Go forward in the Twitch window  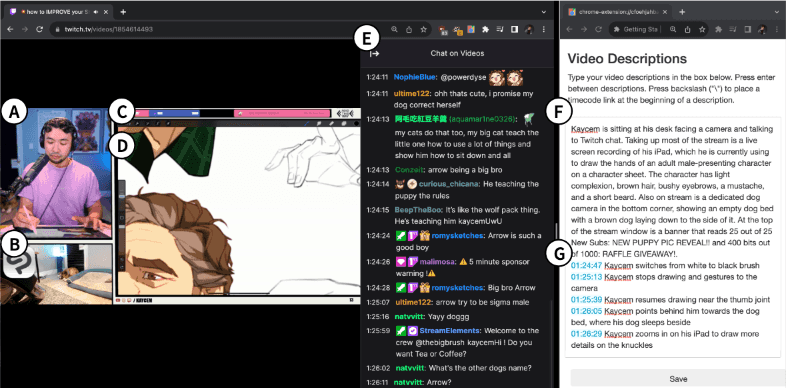click(x=25, y=30)
